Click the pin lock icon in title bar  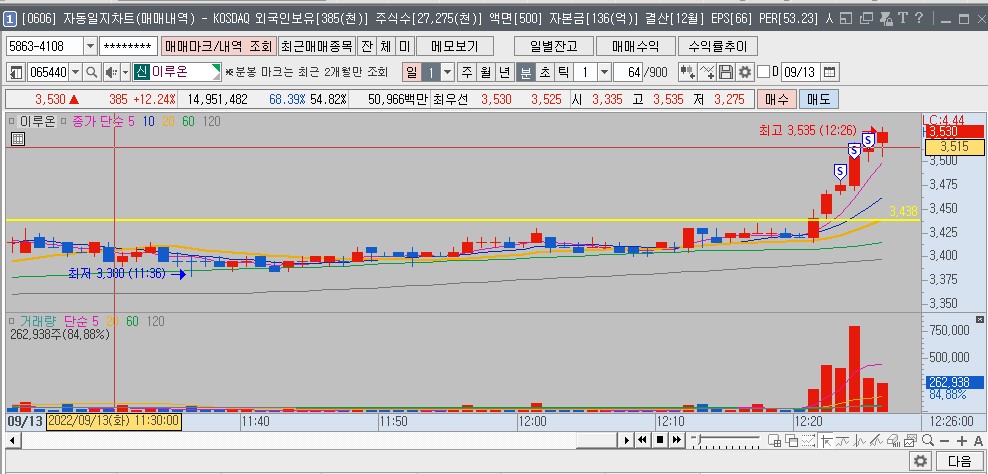pyautogui.click(x=885, y=18)
